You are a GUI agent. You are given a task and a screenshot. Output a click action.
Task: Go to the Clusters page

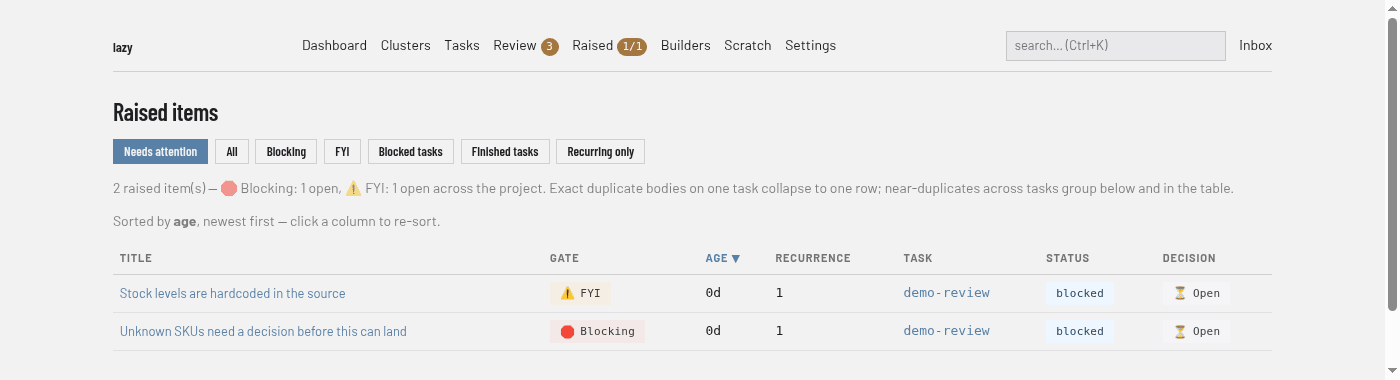click(405, 46)
